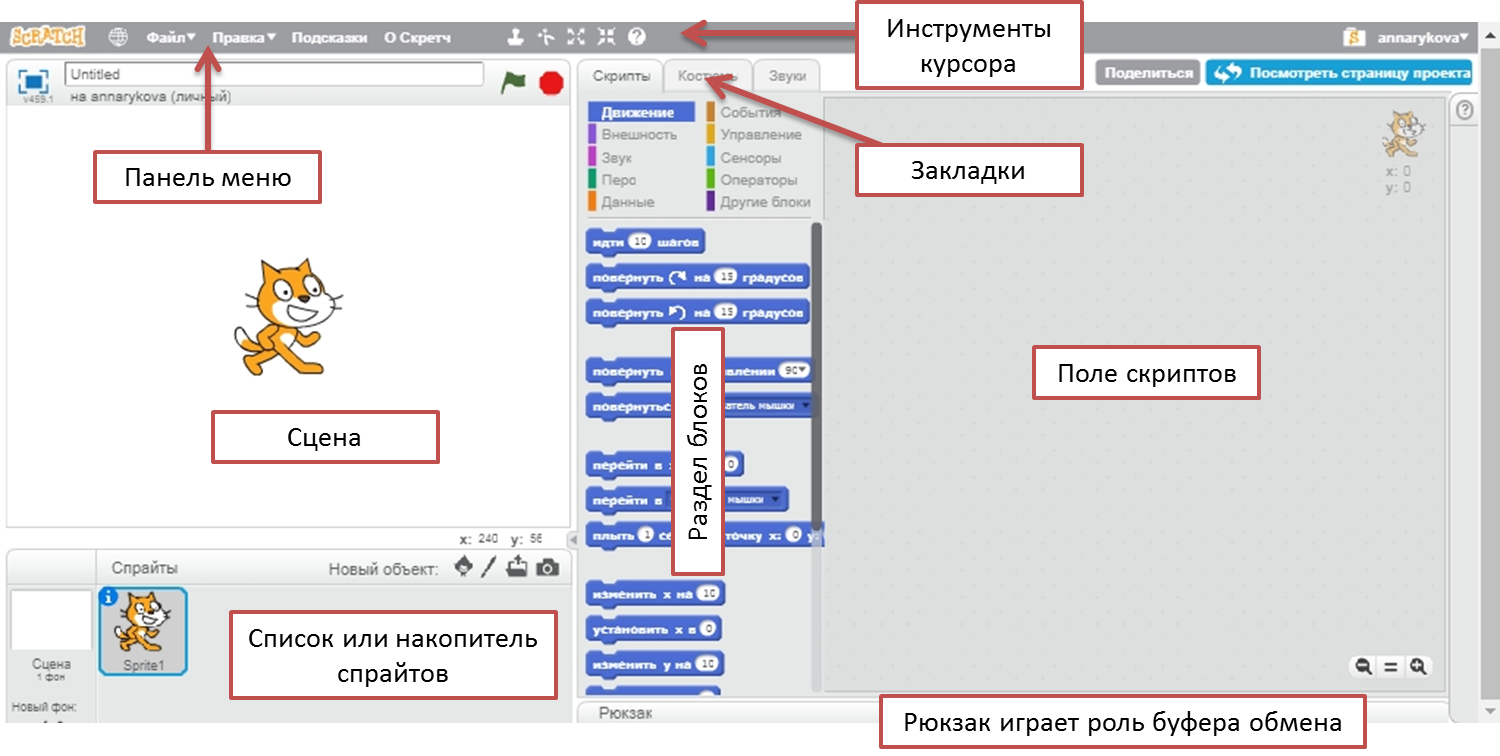This screenshot has width=1500, height=756.
Task: Open the globe language selector
Action: (x=119, y=37)
